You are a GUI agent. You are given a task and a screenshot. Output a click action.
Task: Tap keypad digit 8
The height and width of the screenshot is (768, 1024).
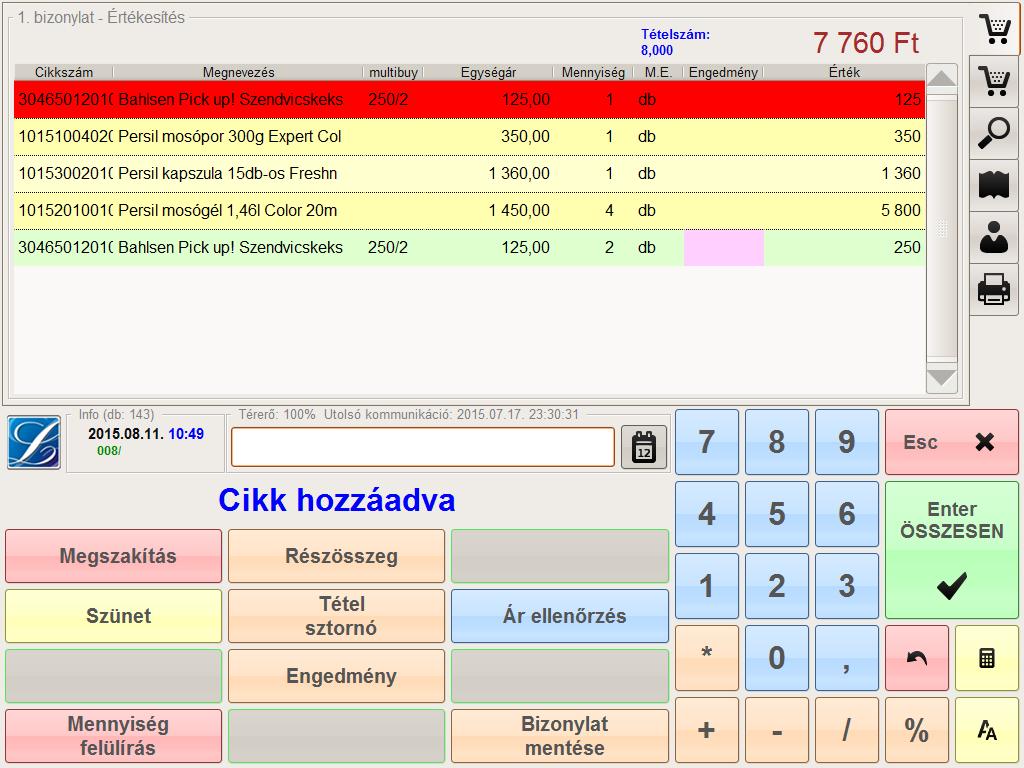click(776, 442)
